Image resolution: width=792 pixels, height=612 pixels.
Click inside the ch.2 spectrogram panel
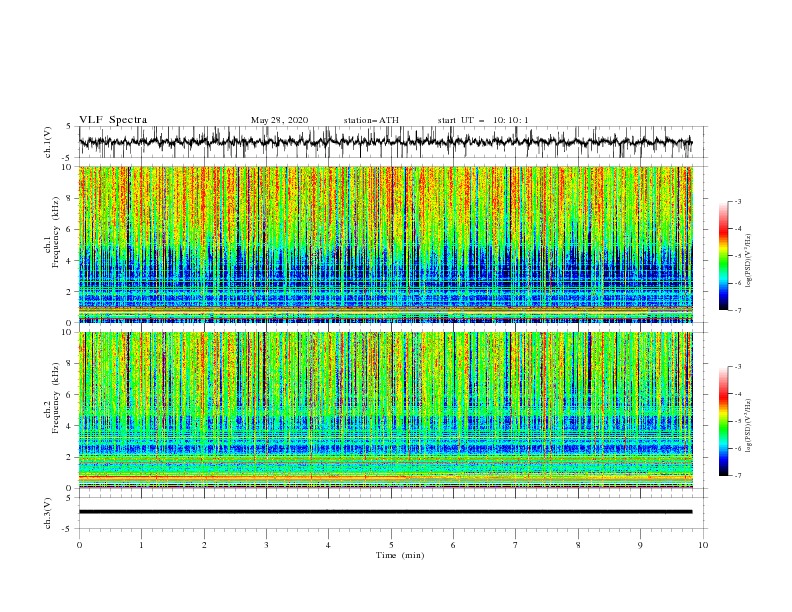pos(385,410)
